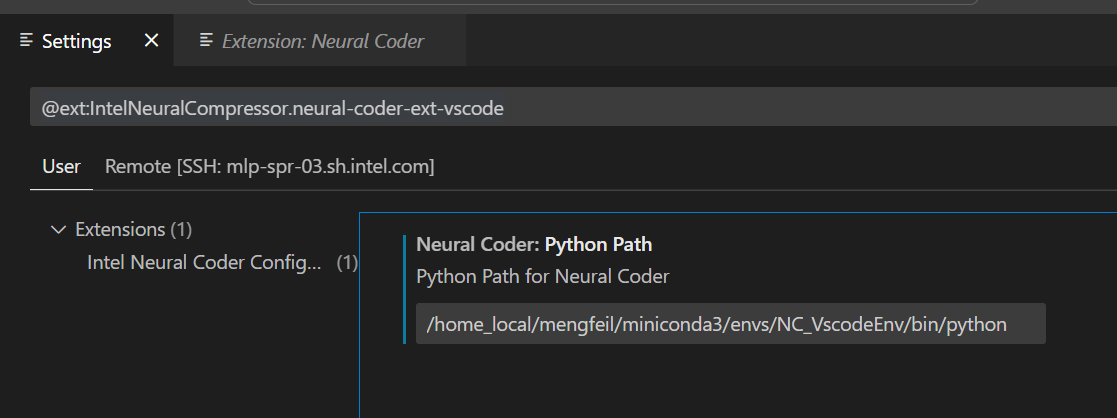This screenshot has width=1117, height=418.
Task: Close the Settings tab with X
Action: coord(151,41)
